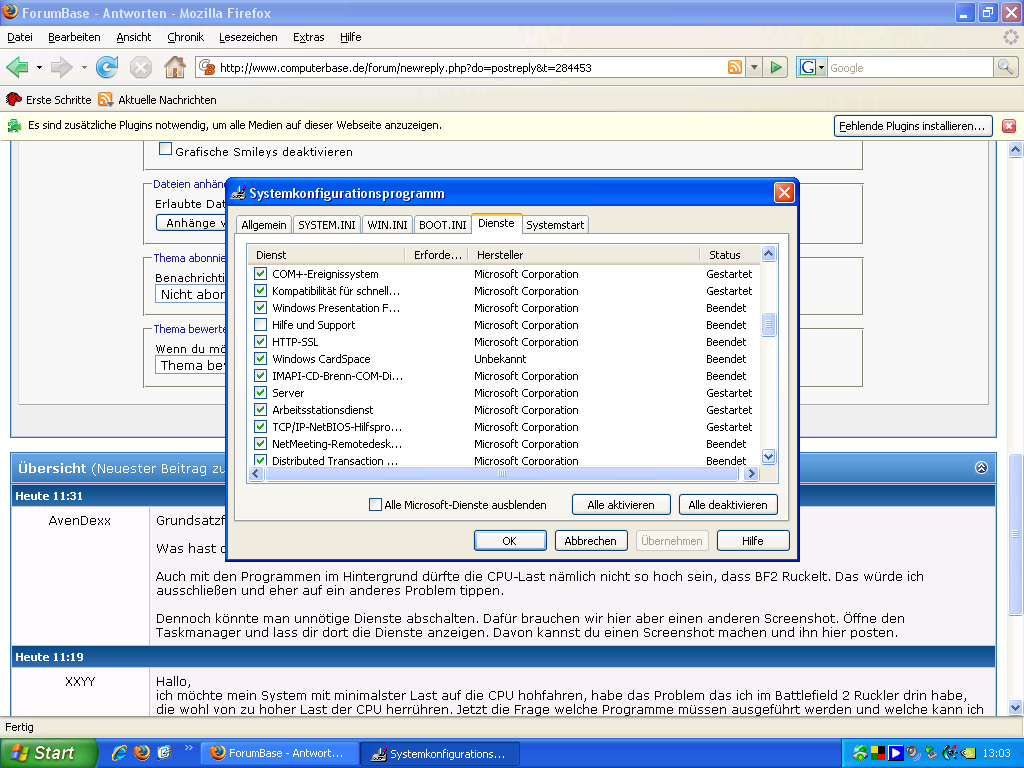Viewport: 1024px width, 768px height.
Task: Click Fehlende Plugins installieren button
Action: tap(912, 126)
